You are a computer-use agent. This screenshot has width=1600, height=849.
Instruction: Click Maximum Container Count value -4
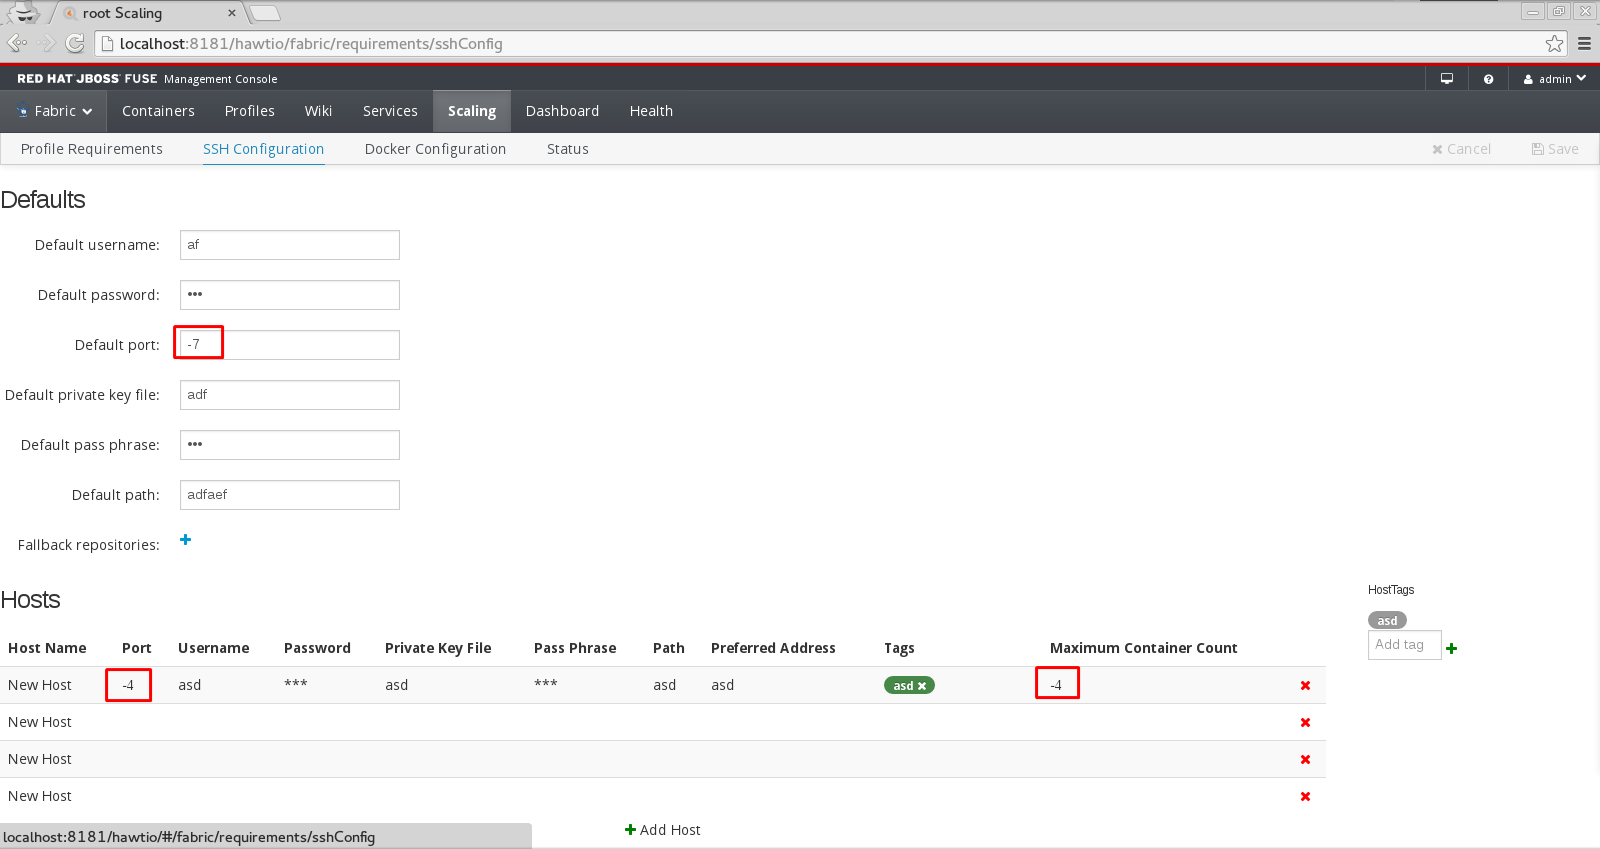pos(1056,685)
